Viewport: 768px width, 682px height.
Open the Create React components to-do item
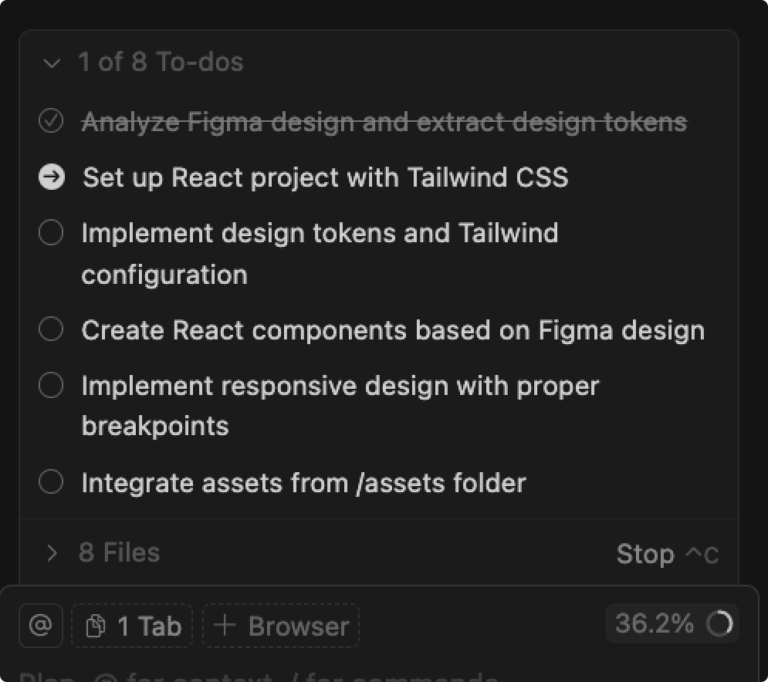(393, 330)
